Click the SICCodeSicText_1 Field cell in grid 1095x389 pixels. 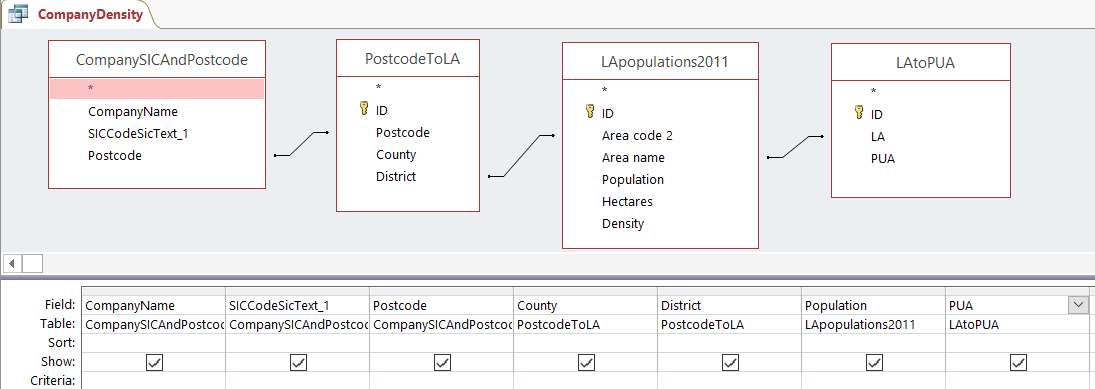tap(297, 305)
